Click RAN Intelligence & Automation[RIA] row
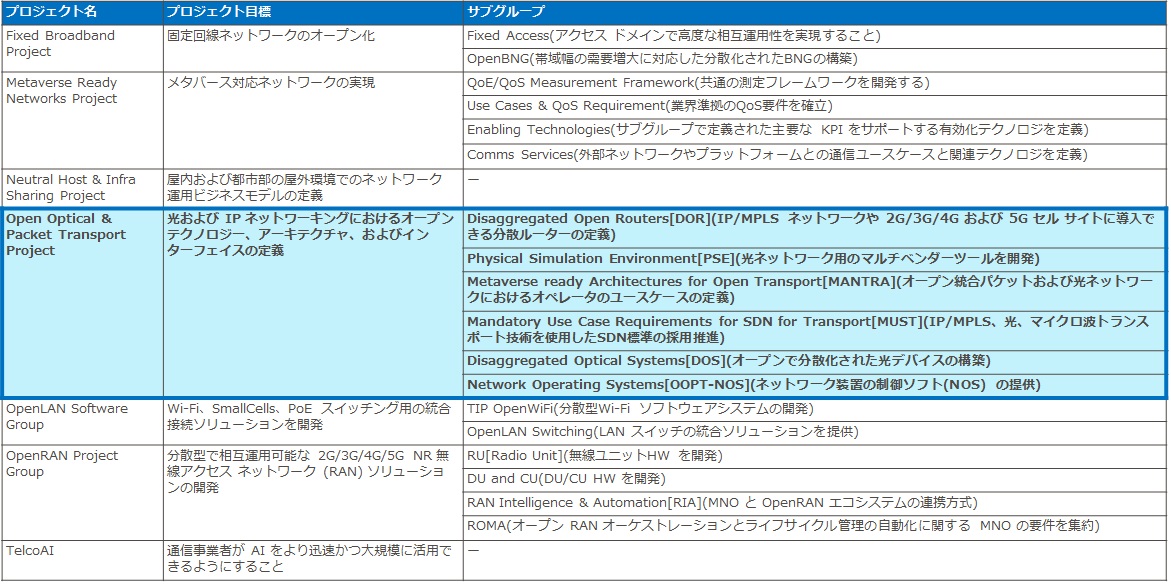 point(816,503)
